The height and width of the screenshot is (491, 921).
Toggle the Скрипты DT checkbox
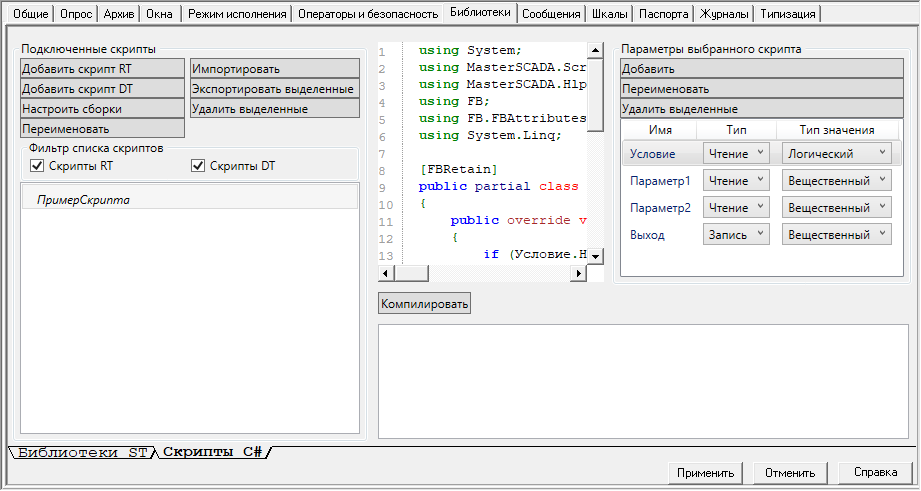click(x=198, y=166)
